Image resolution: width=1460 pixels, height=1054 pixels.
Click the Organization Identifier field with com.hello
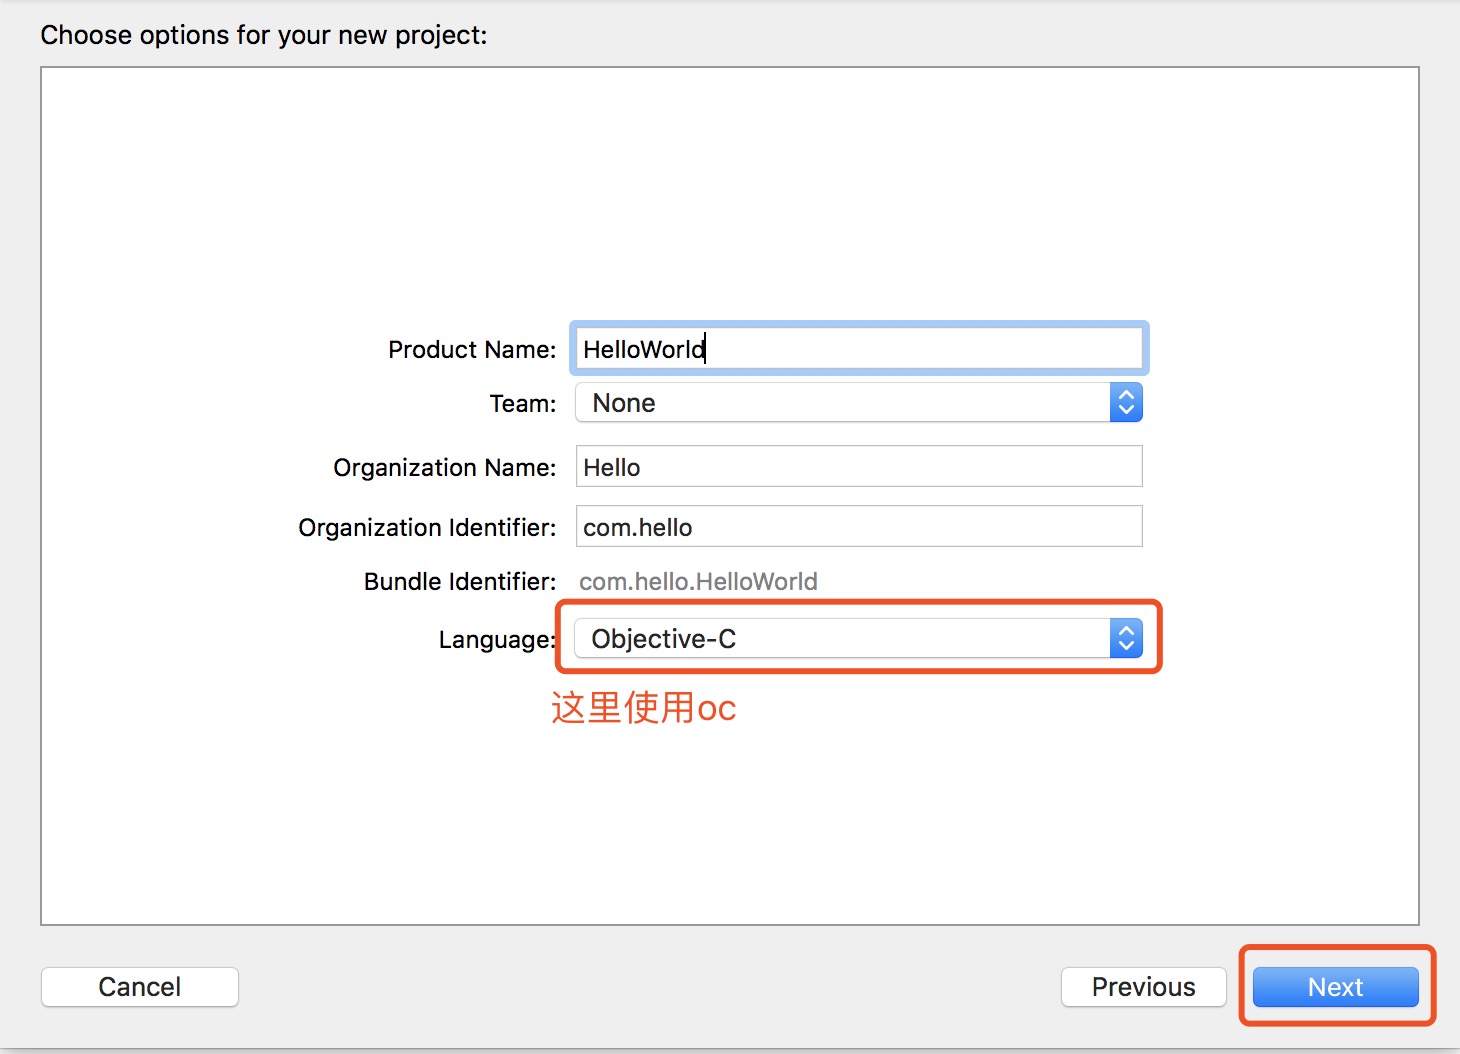click(859, 527)
